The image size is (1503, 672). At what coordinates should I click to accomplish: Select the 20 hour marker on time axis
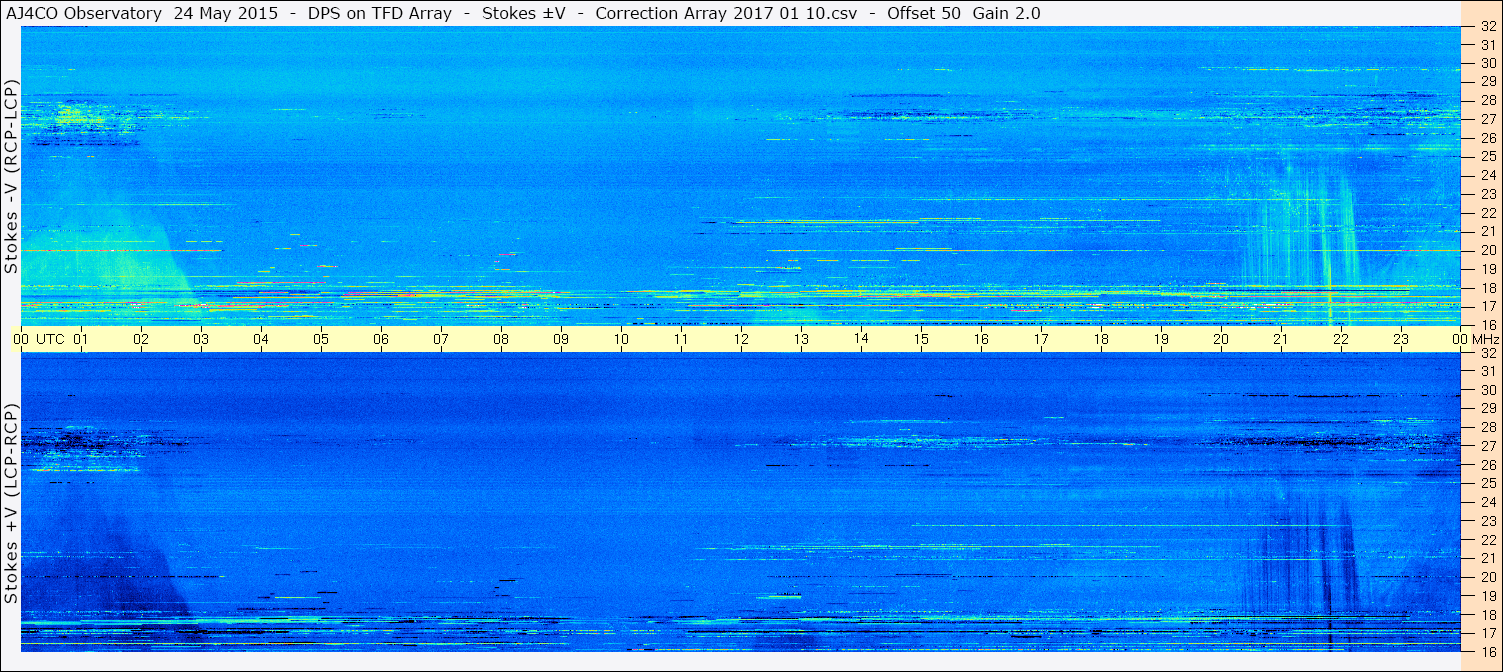click(x=1221, y=339)
